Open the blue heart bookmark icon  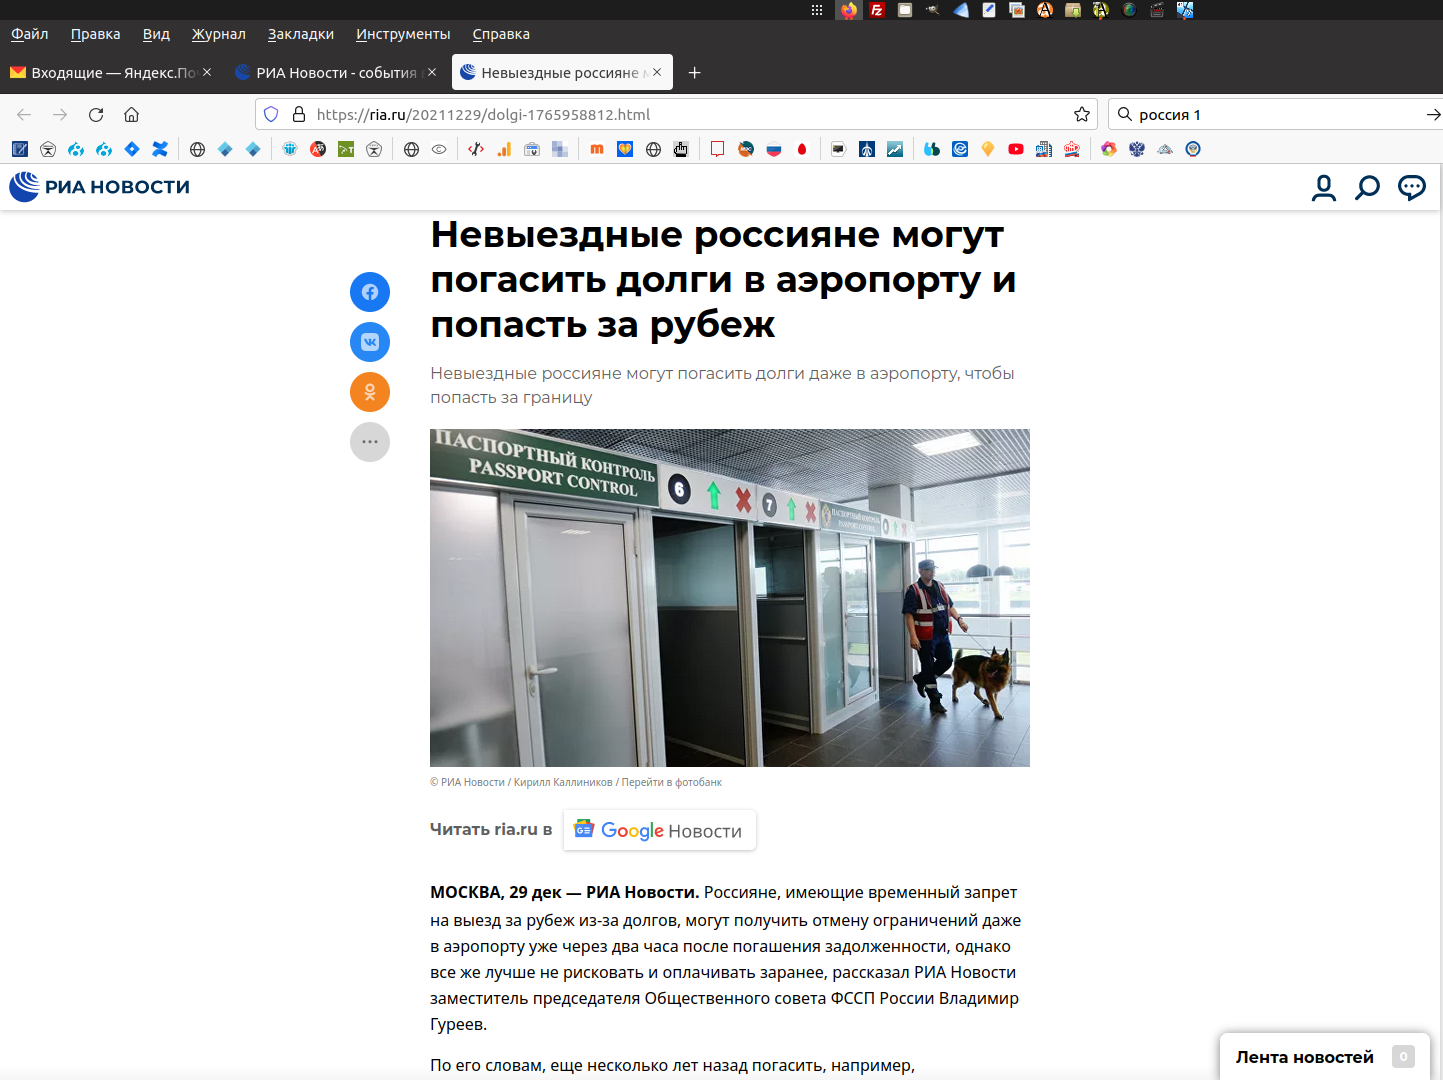pos(625,149)
